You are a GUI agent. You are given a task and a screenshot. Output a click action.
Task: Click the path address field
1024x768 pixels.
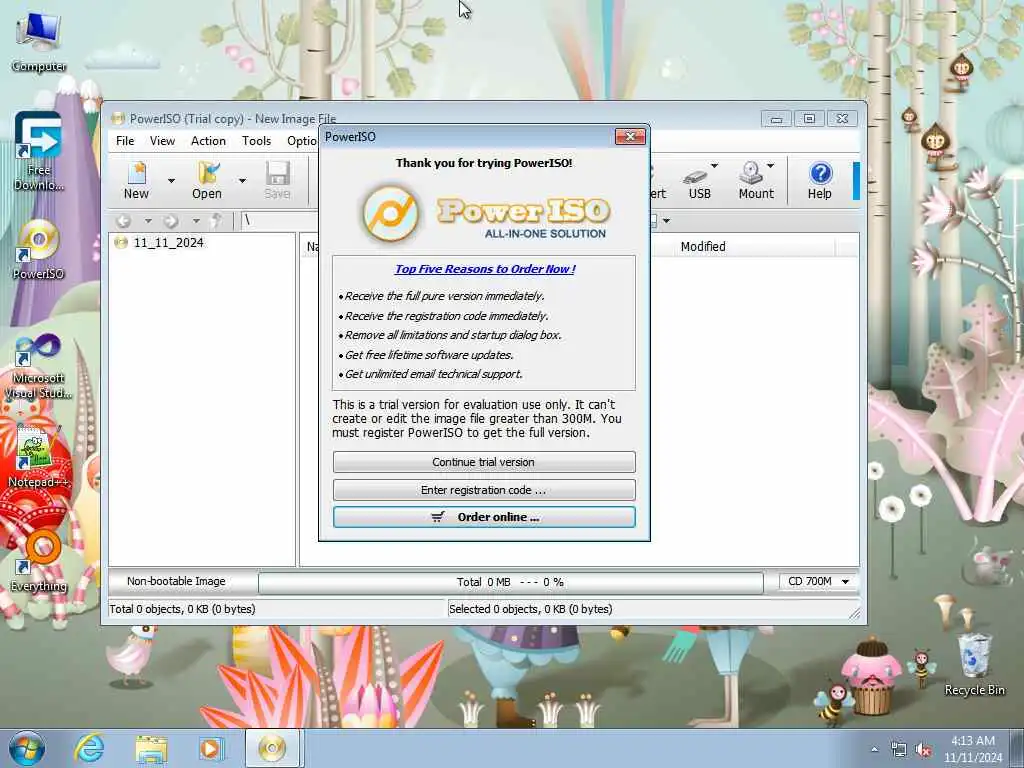pos(280,221)
